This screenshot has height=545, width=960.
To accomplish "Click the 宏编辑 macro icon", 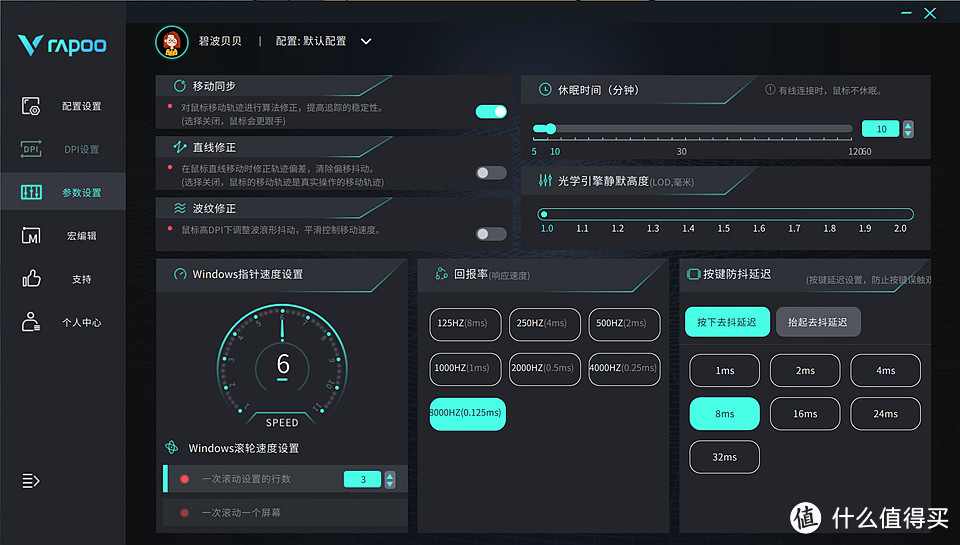I will point(31,235).
